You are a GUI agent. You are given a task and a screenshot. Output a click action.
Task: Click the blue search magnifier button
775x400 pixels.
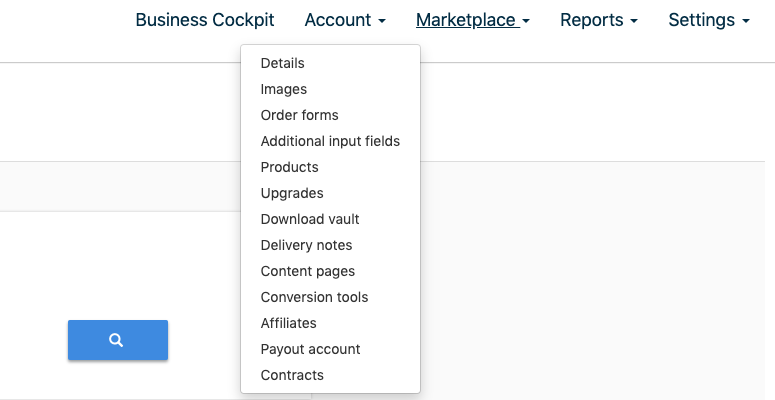117,340
